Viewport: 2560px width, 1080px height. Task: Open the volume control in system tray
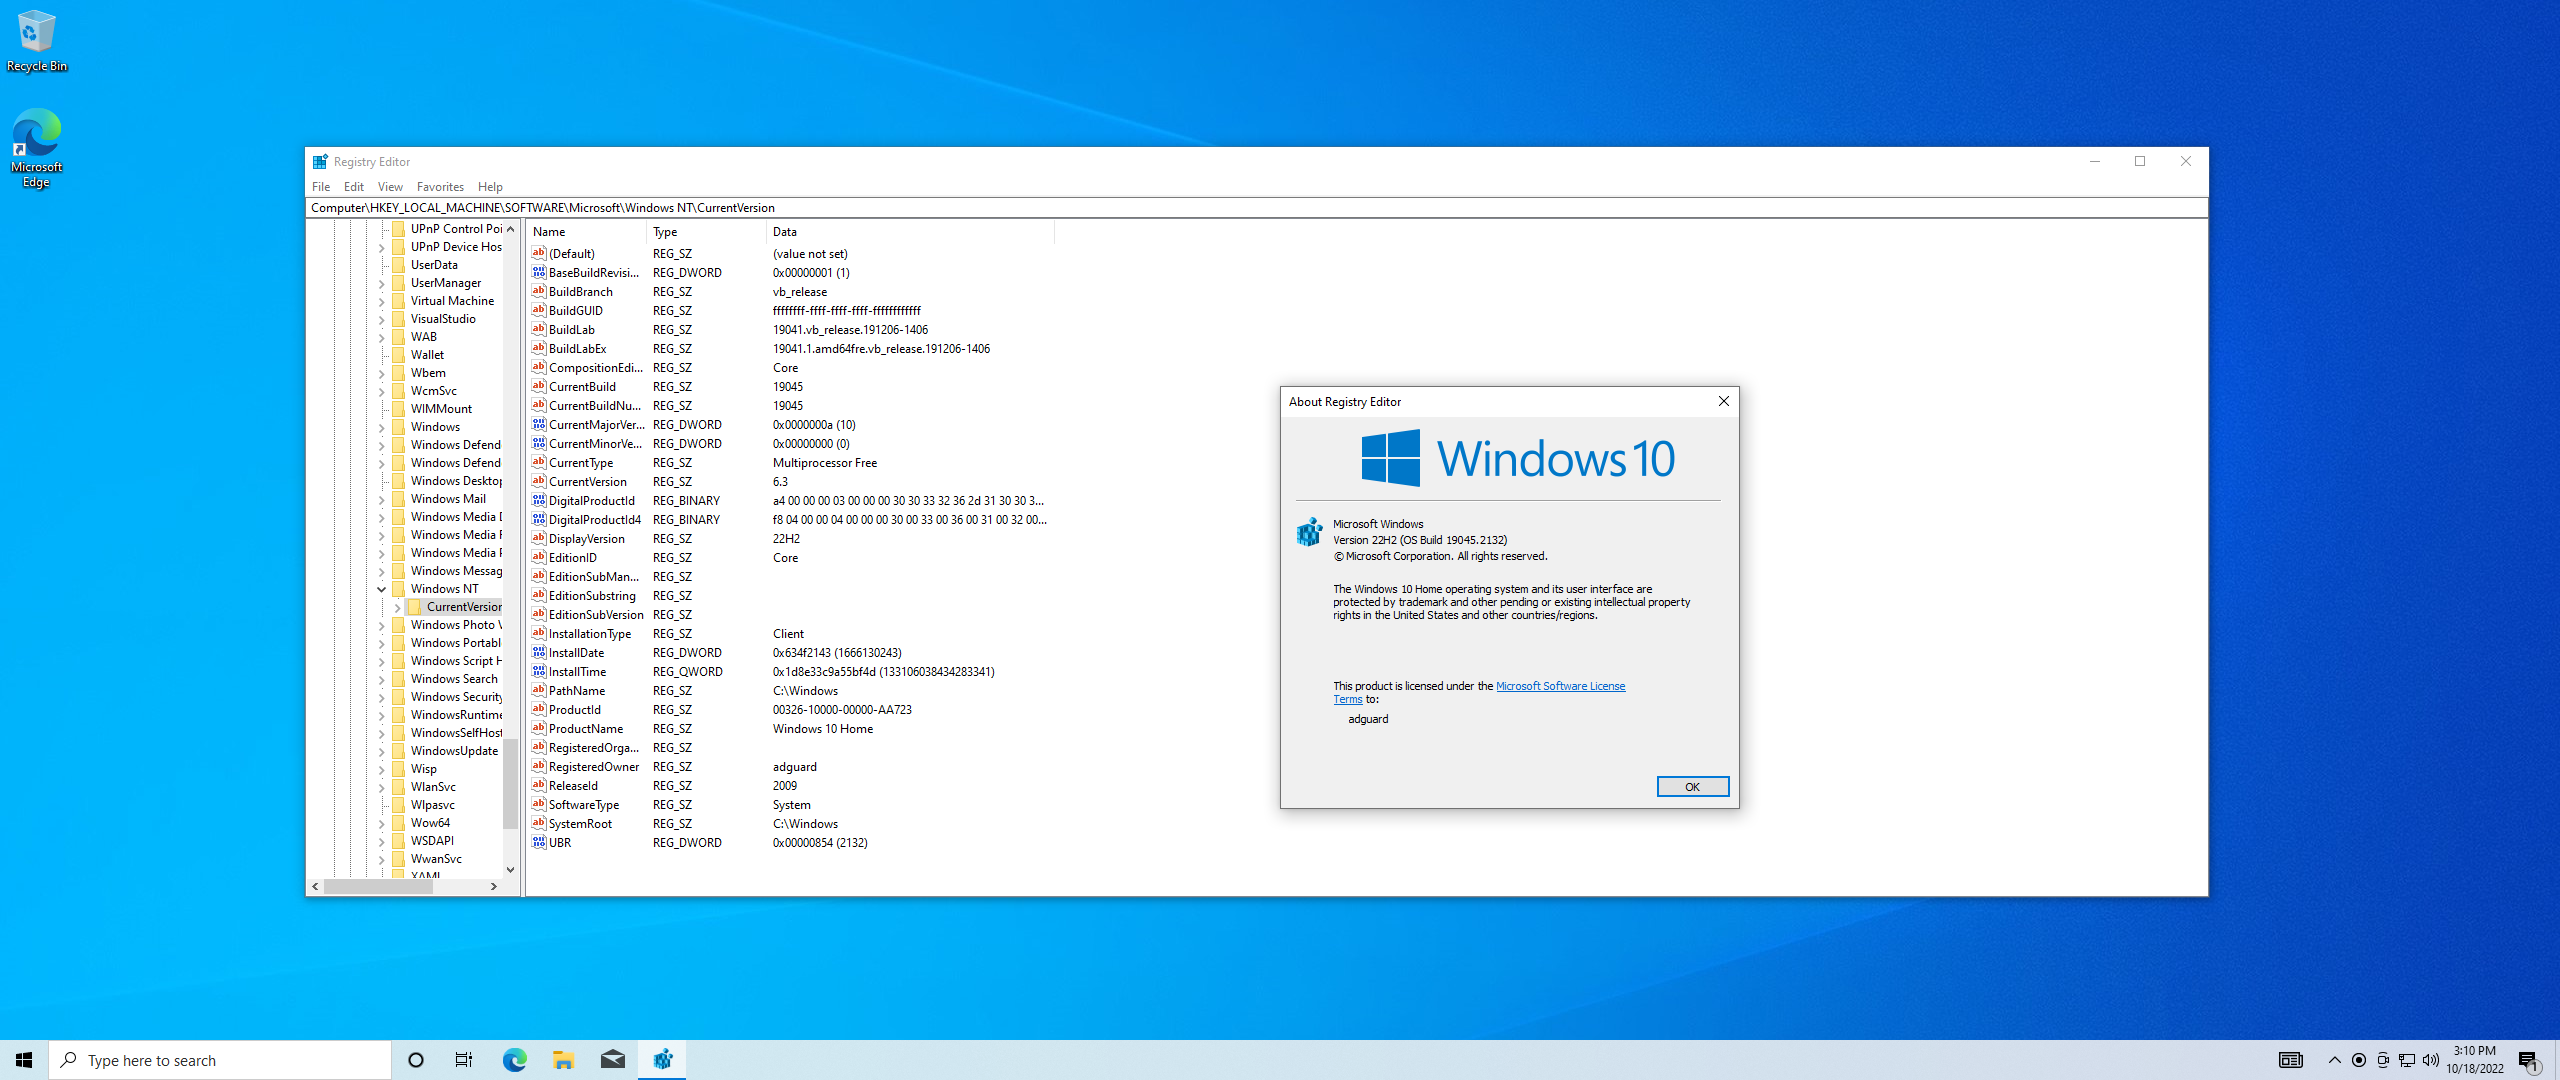(2431, 1060)
